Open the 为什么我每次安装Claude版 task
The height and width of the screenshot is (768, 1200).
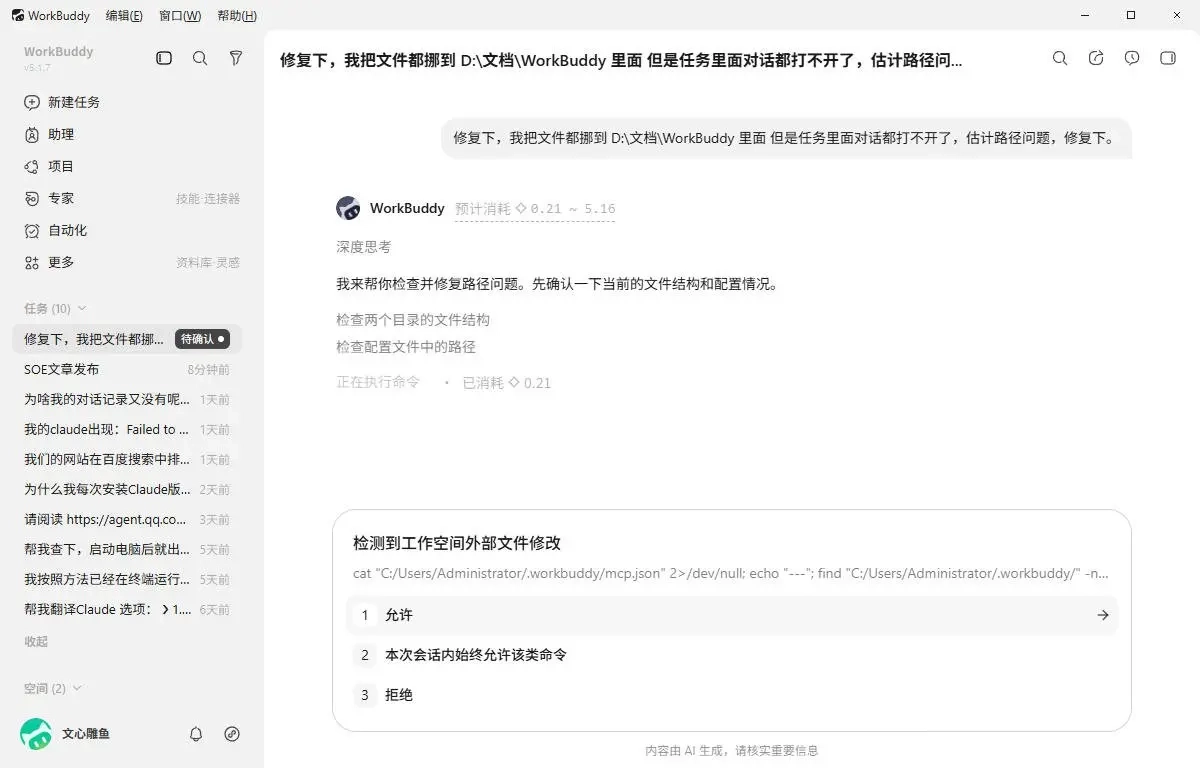[x=127, y=489]
